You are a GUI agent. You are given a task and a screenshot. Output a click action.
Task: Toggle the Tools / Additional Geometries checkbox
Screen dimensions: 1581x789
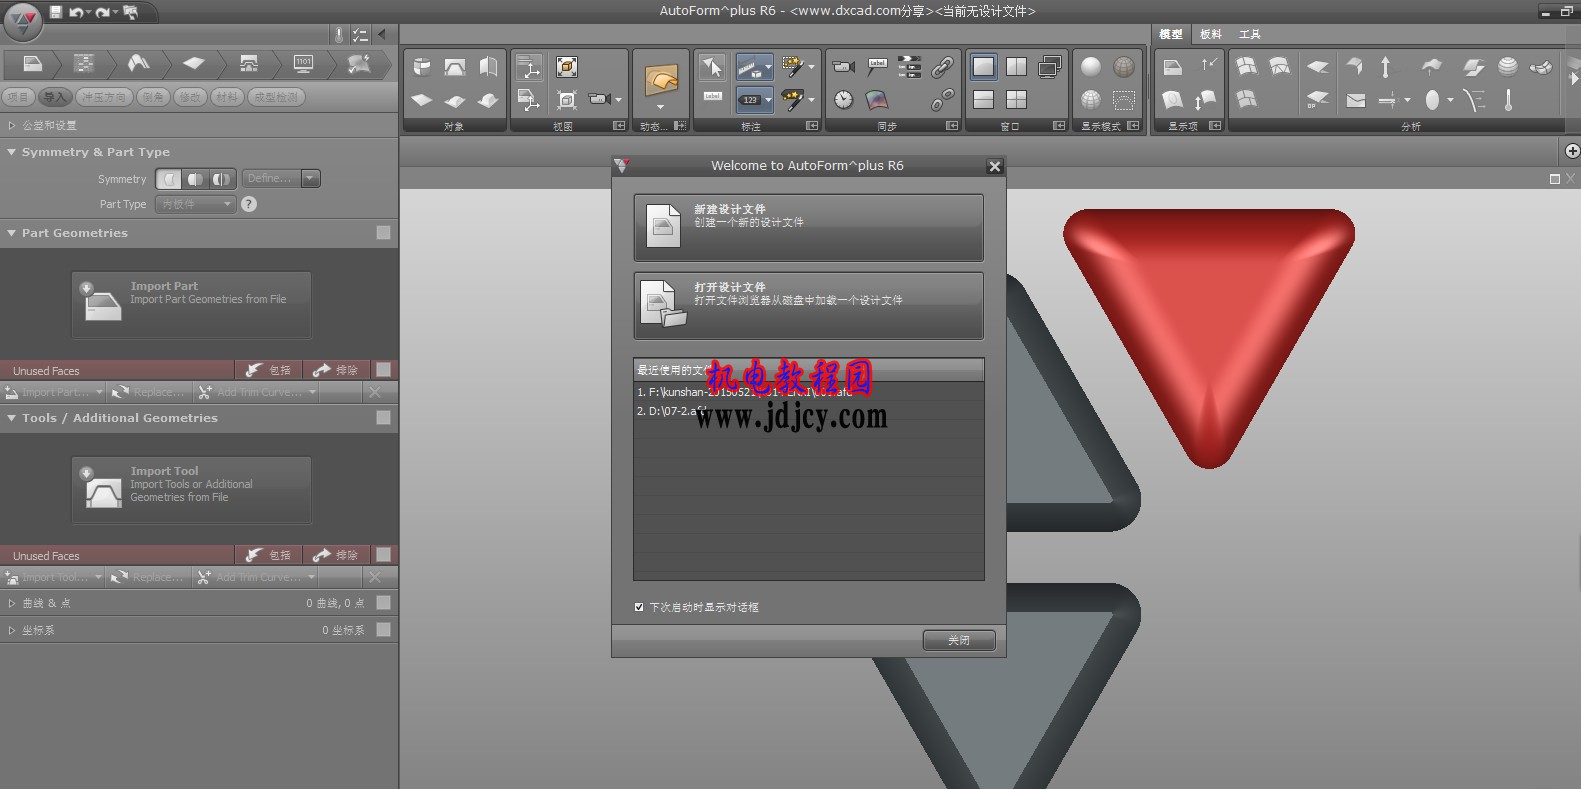pyautogui.click(x=383, y=417)
